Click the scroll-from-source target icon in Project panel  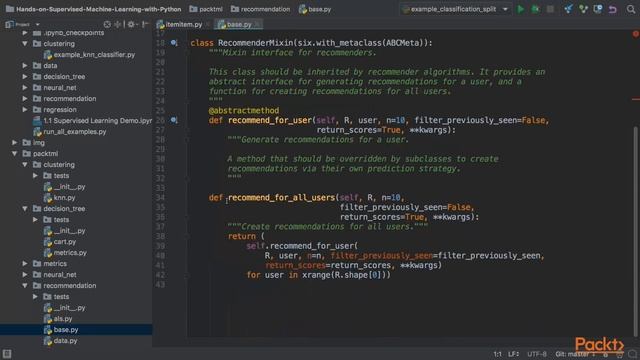pos(107,24)
